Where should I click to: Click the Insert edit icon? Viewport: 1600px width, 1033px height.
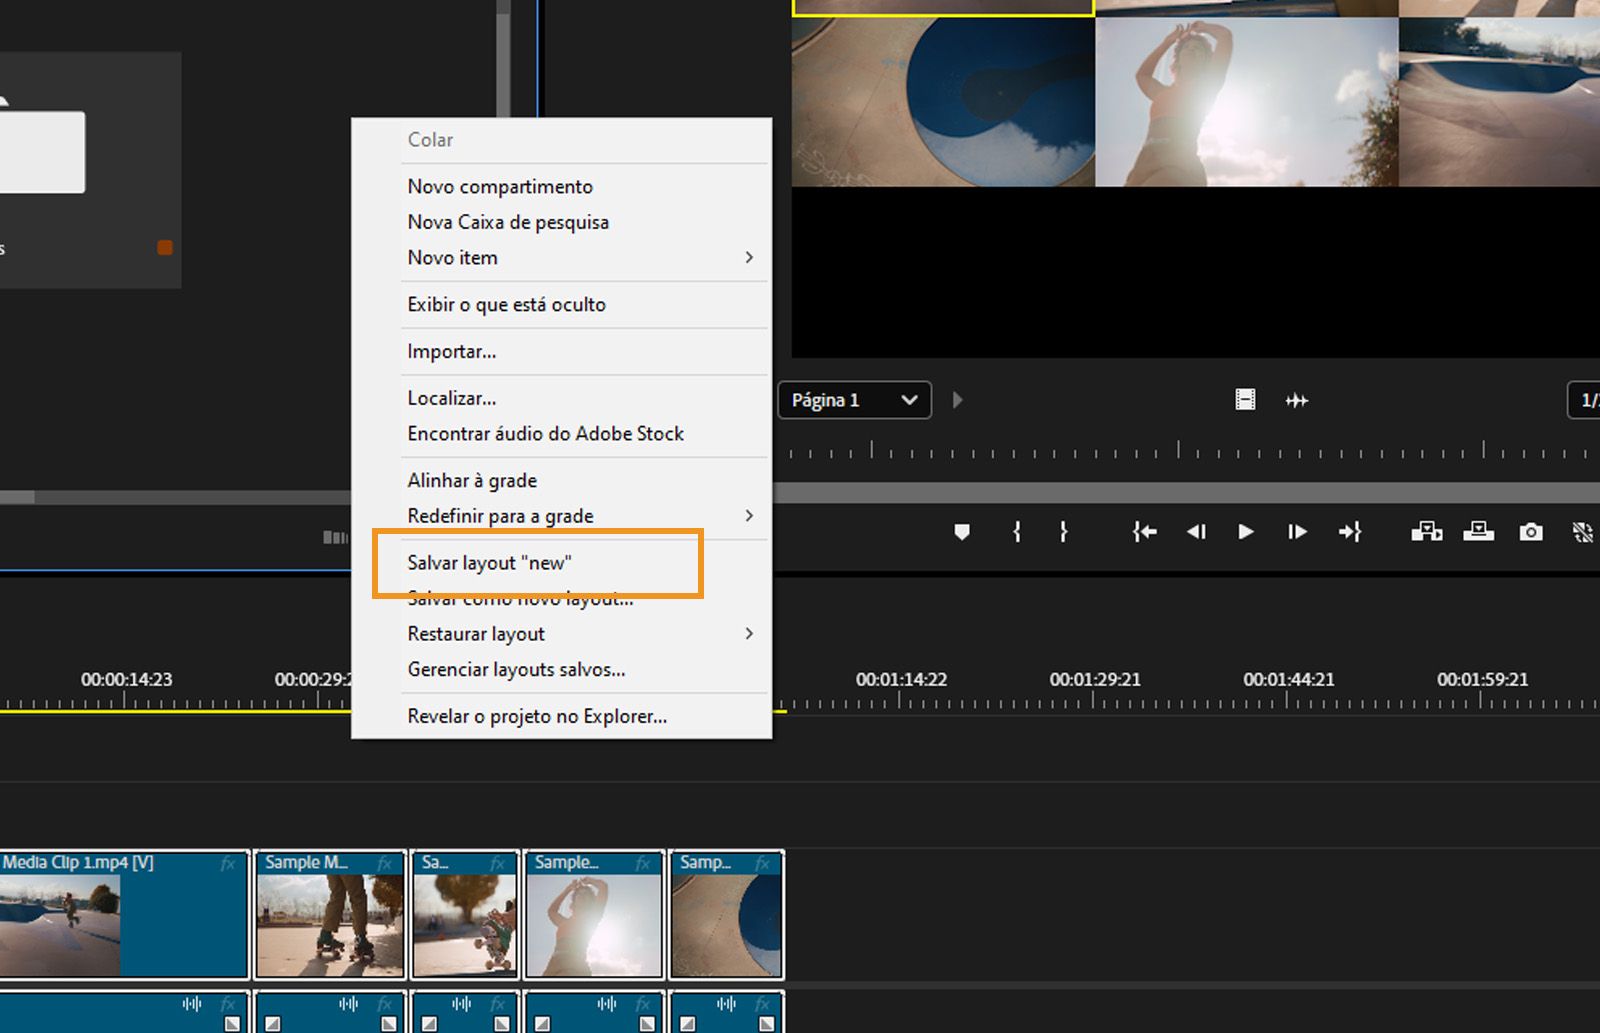tap(1427, 532)
